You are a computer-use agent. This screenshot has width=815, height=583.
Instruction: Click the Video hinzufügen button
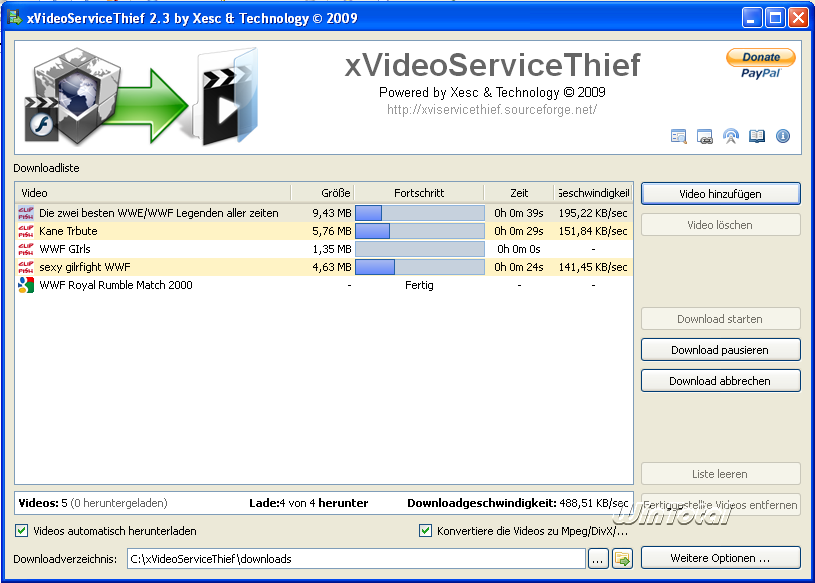720,194
